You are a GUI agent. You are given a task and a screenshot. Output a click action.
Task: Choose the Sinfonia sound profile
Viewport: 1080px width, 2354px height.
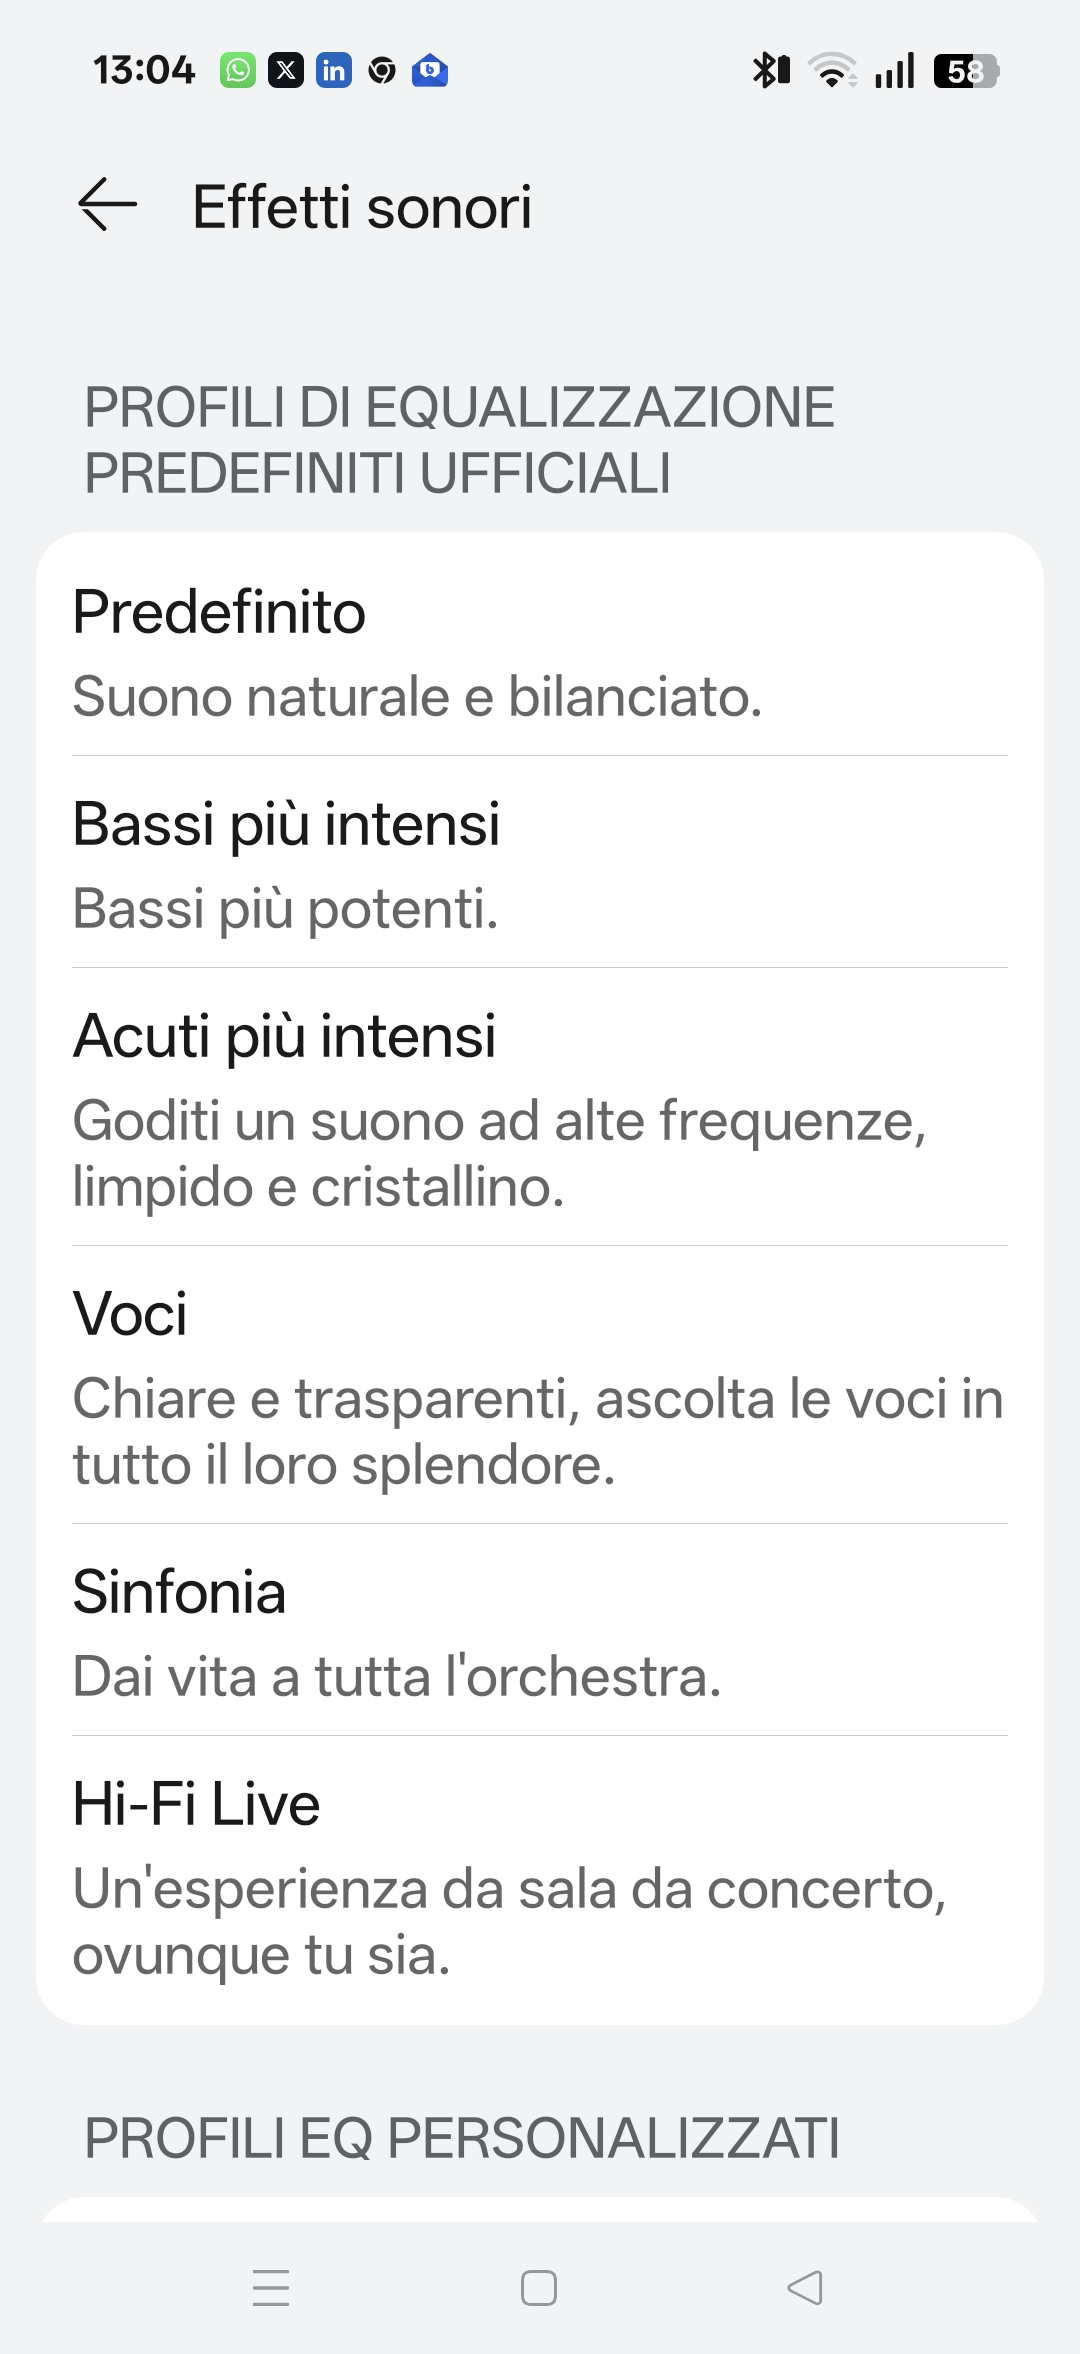pyautogui.click(x=540, y=1632)
